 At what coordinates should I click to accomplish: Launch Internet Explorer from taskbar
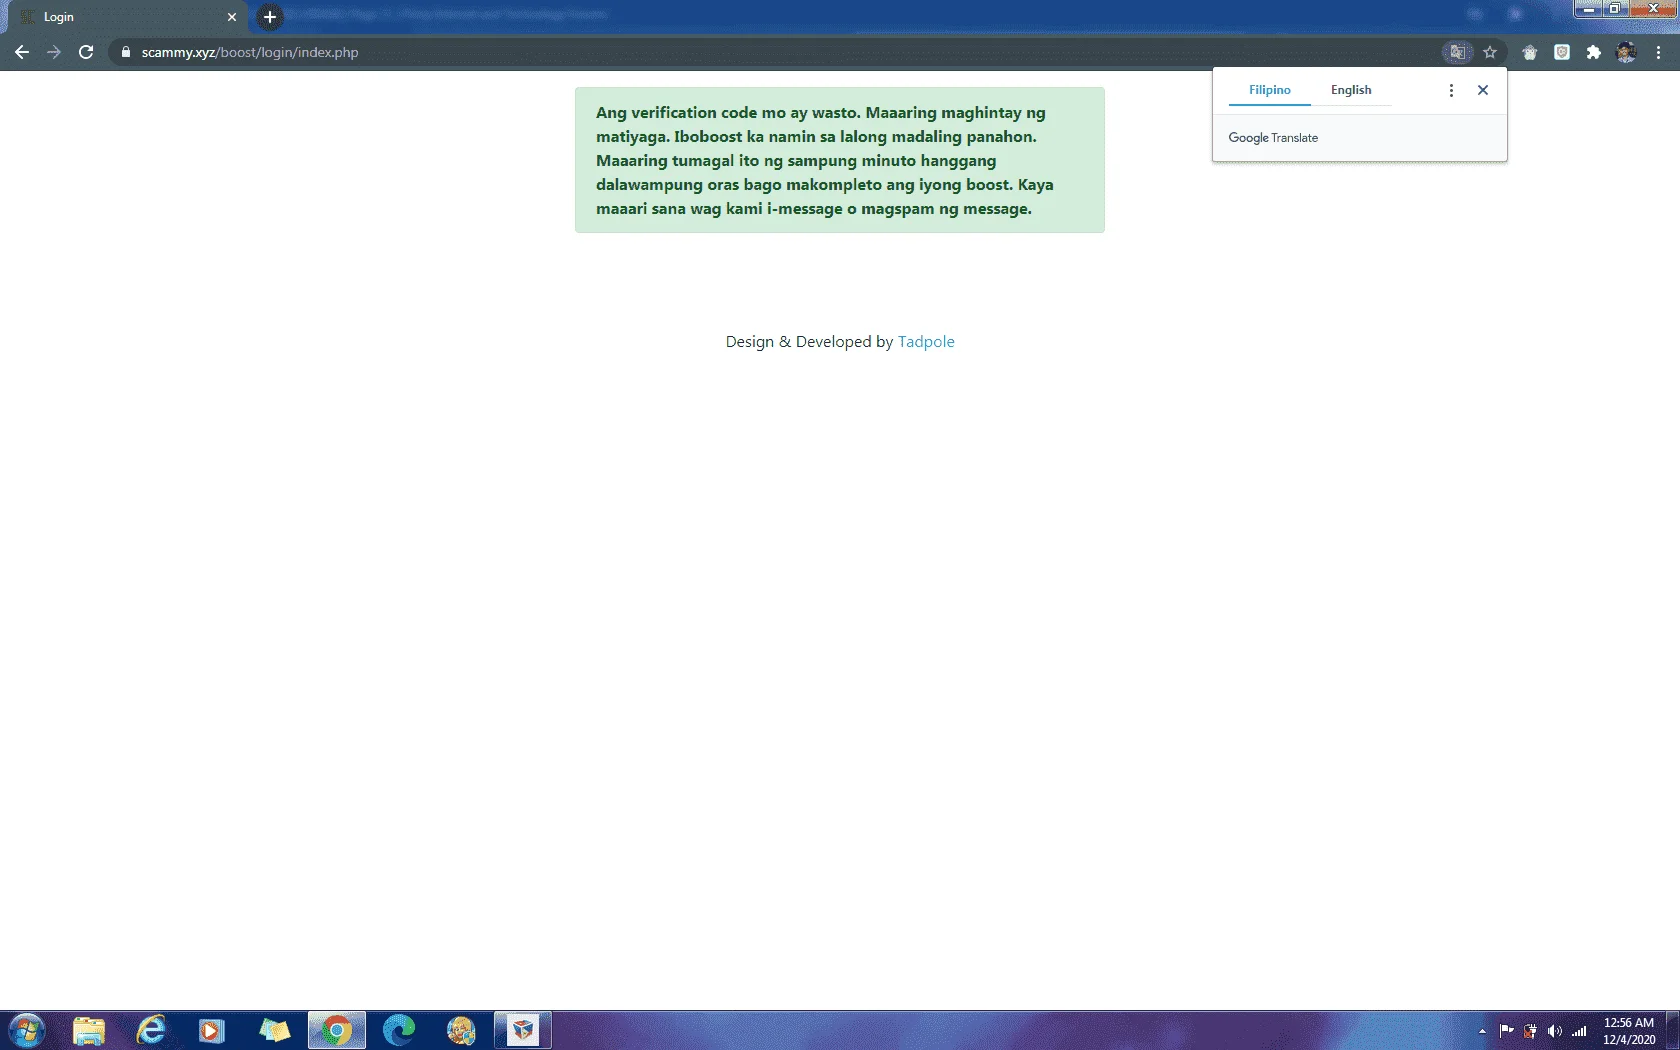pos(150,1030)
